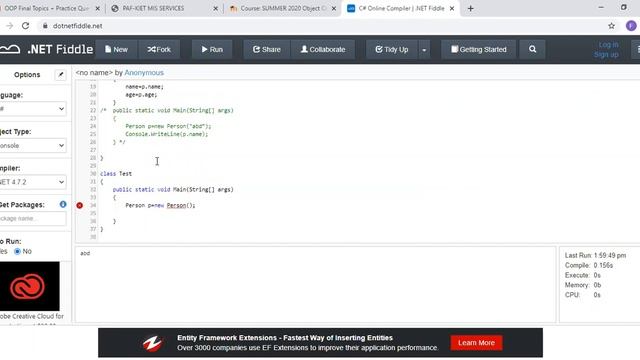
Task: Go forward in browser history
Action: 9,26
